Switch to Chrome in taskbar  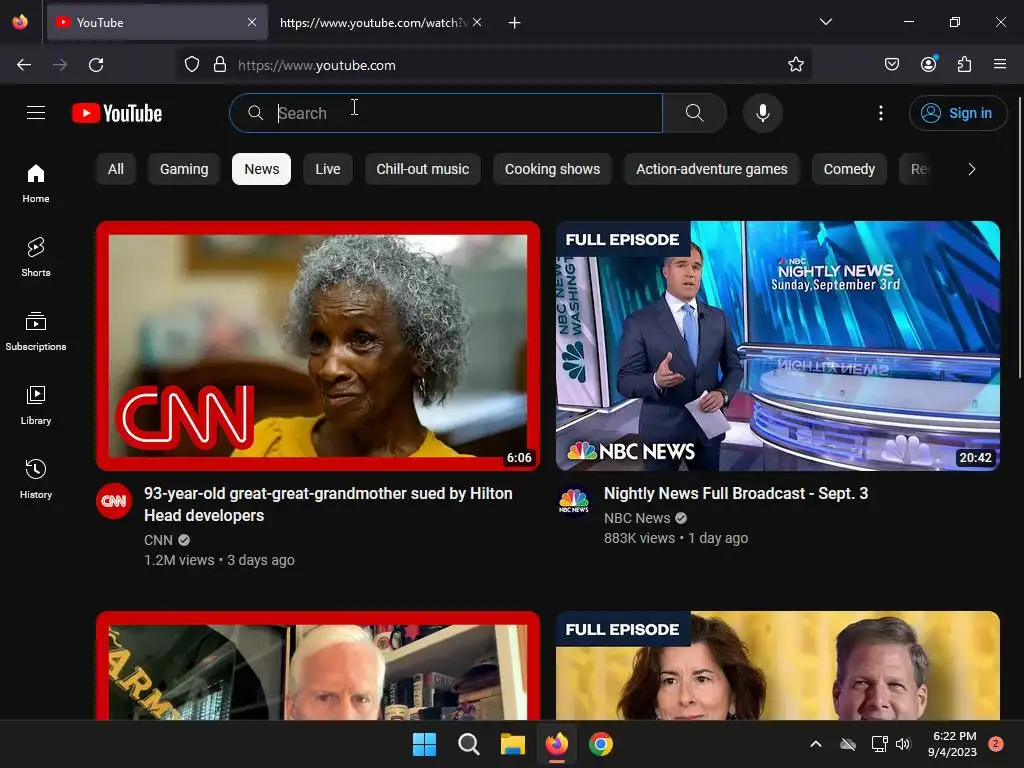click(x=601, y=744)
